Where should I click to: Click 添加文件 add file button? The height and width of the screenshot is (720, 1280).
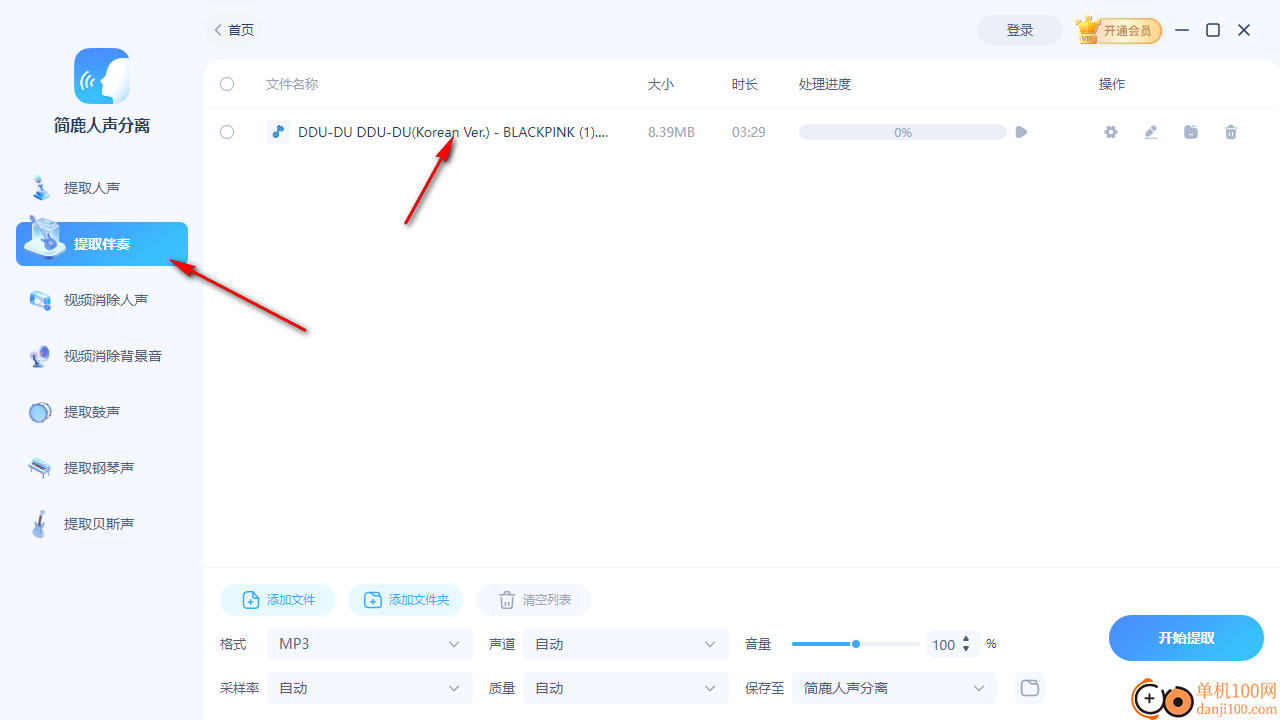click(278, 600)
